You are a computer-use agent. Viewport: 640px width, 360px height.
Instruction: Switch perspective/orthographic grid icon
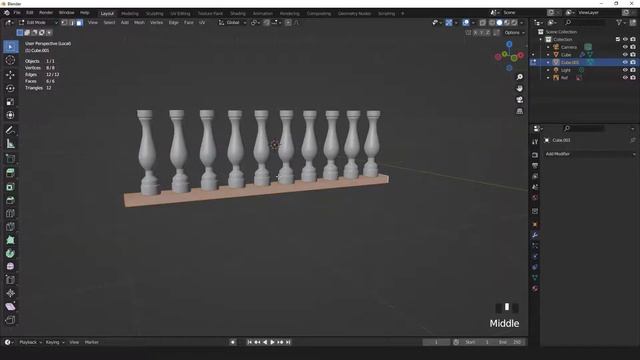tap(520, 111)
